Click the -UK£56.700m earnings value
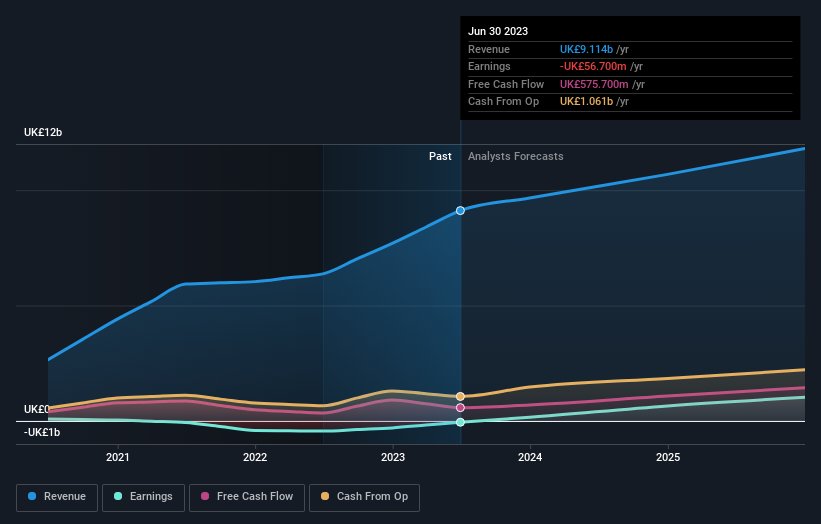This screenshot has width=821, height=524. (x=593, y=66)
